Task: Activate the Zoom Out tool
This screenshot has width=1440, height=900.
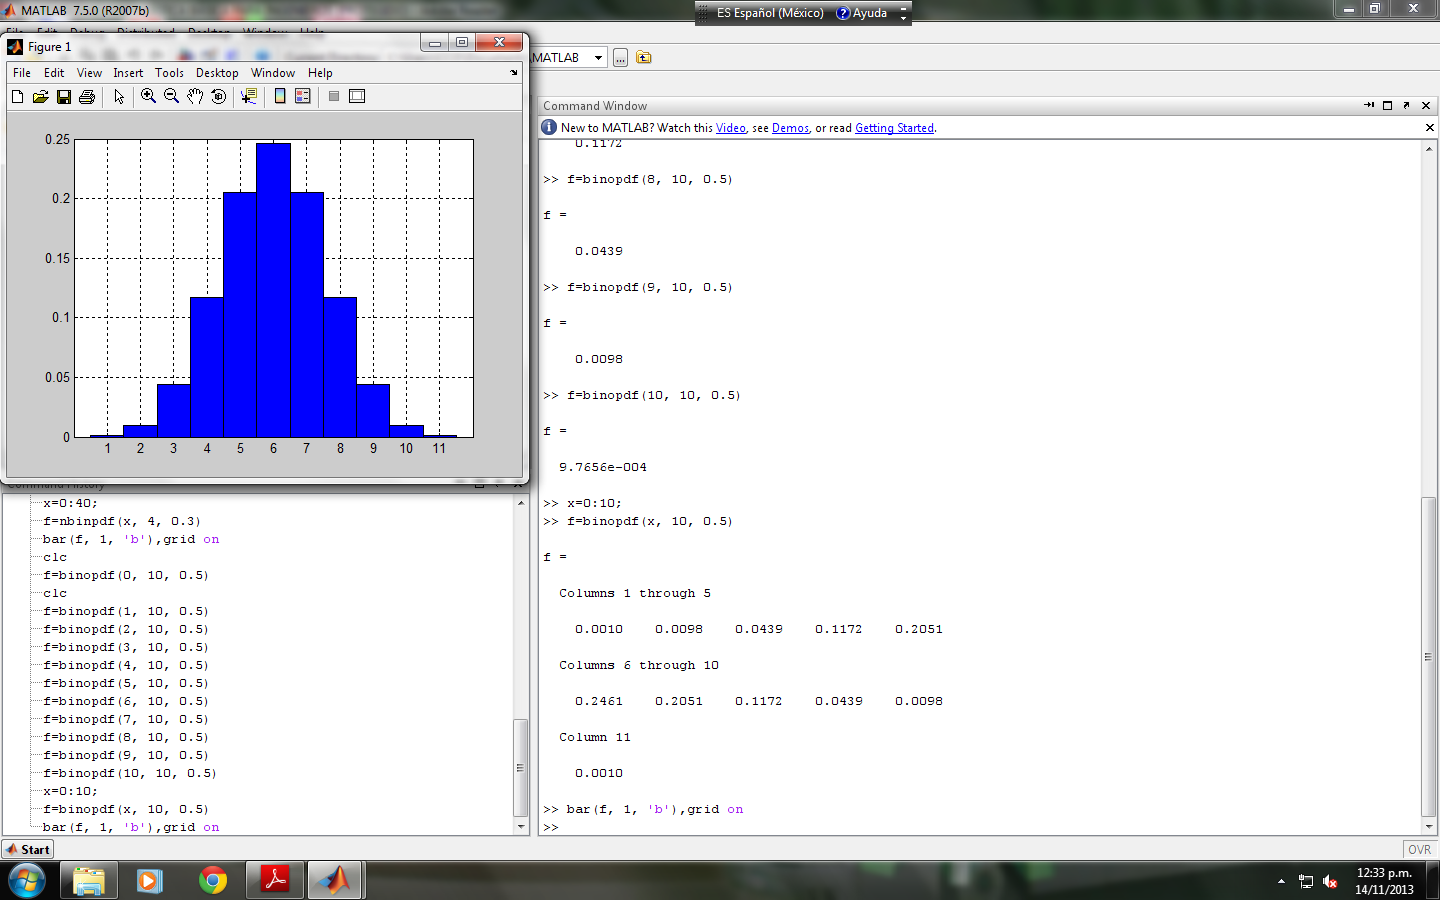Action: [171, 97]
